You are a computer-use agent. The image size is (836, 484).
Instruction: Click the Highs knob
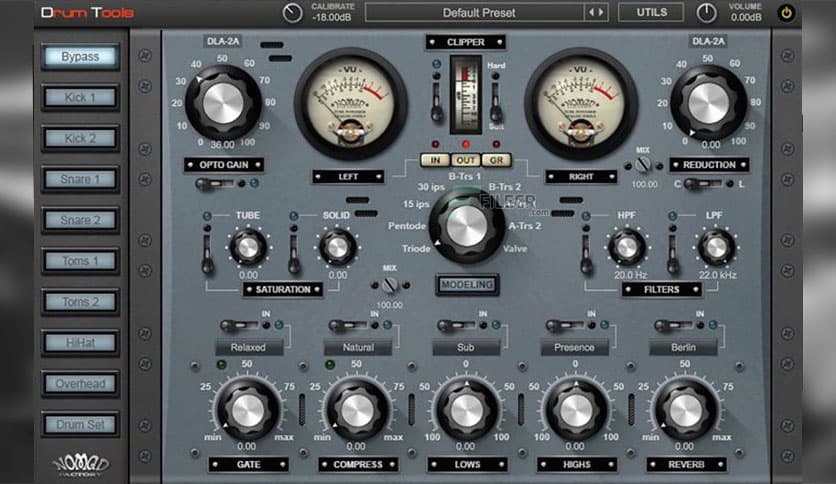point(576,410)
